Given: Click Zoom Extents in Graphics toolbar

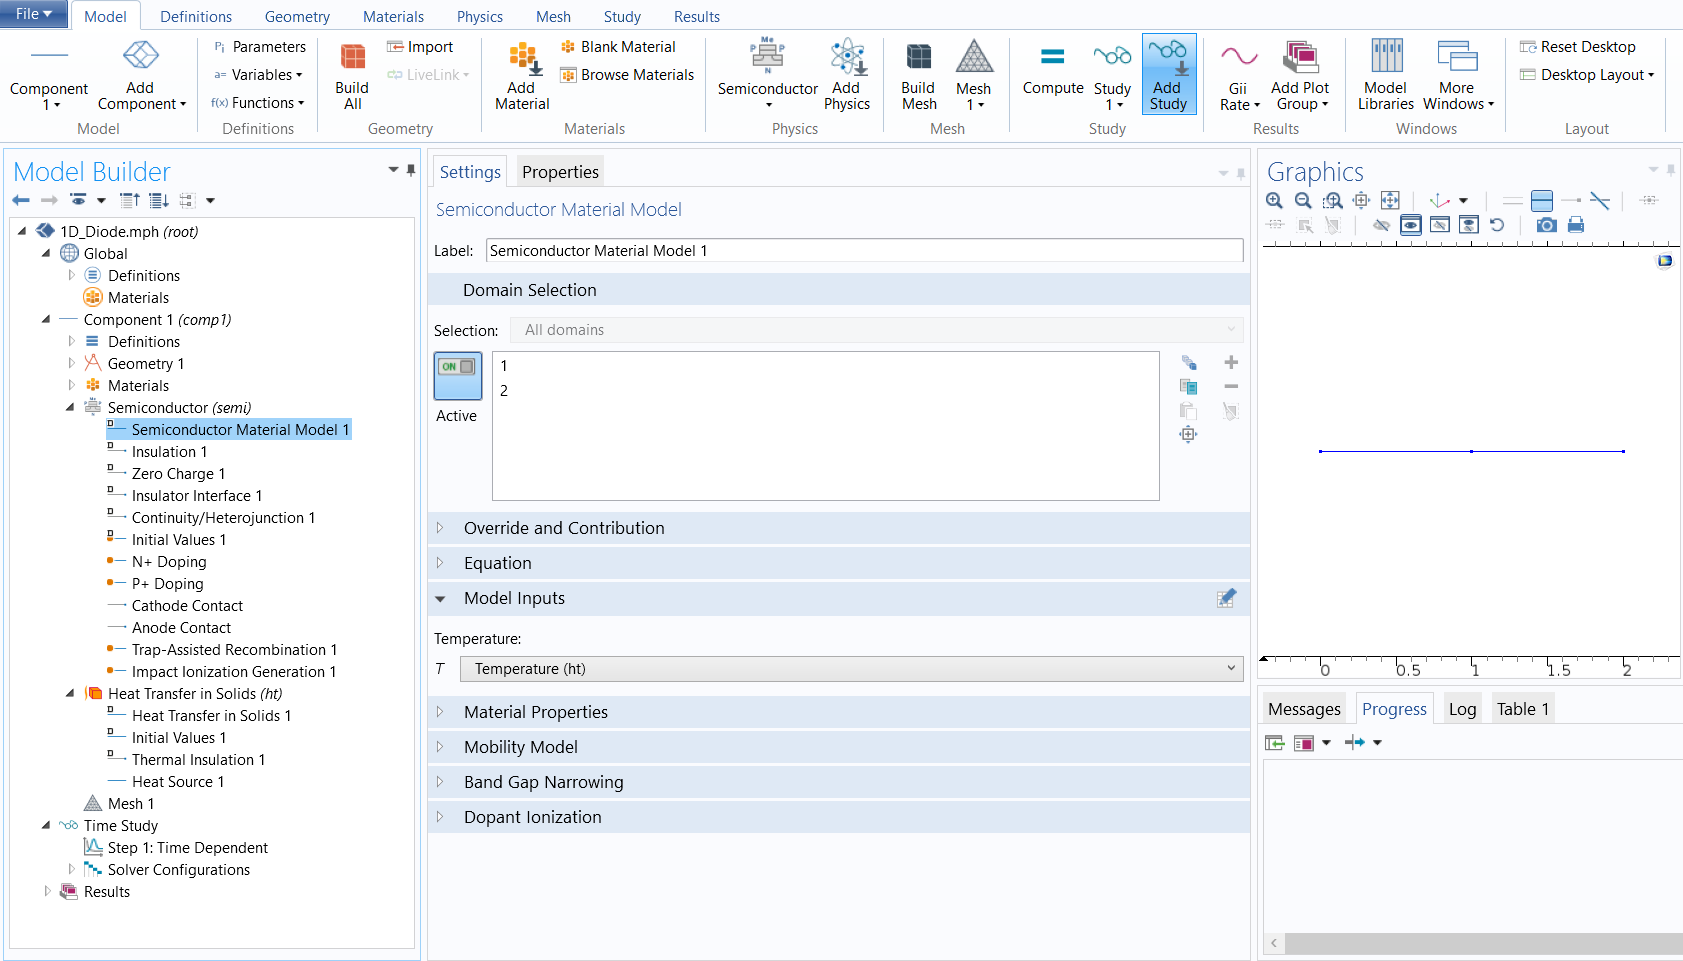Looking at the screenshot, I should click(x=1390, y=201).
